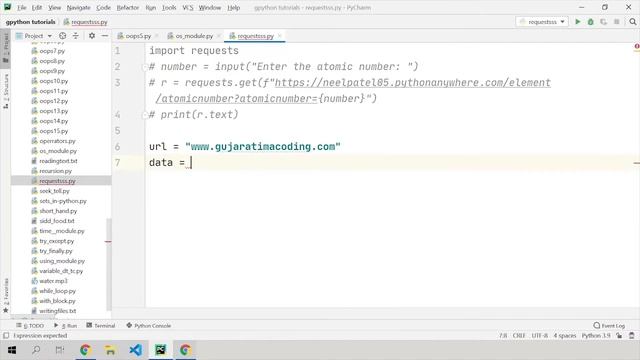640x360 pixels.
Task: Open Windows Start menu
Action: (12, 350)
